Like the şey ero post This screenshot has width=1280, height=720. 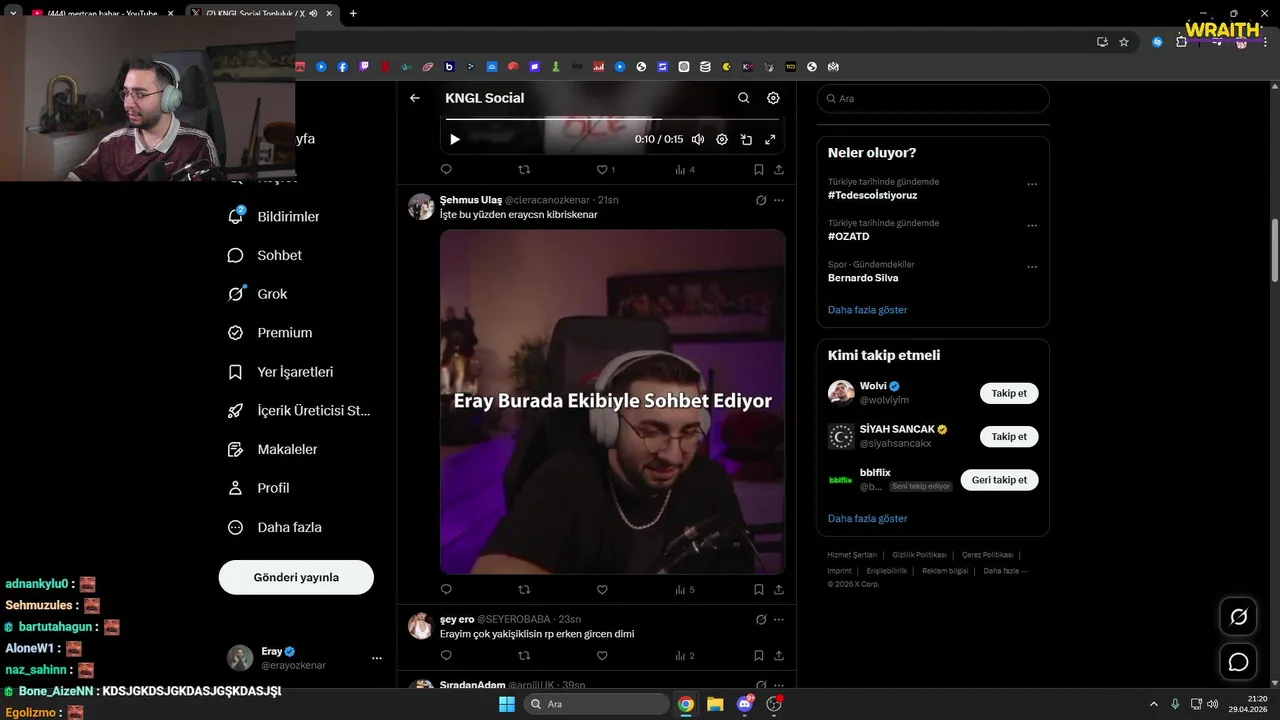602,656
